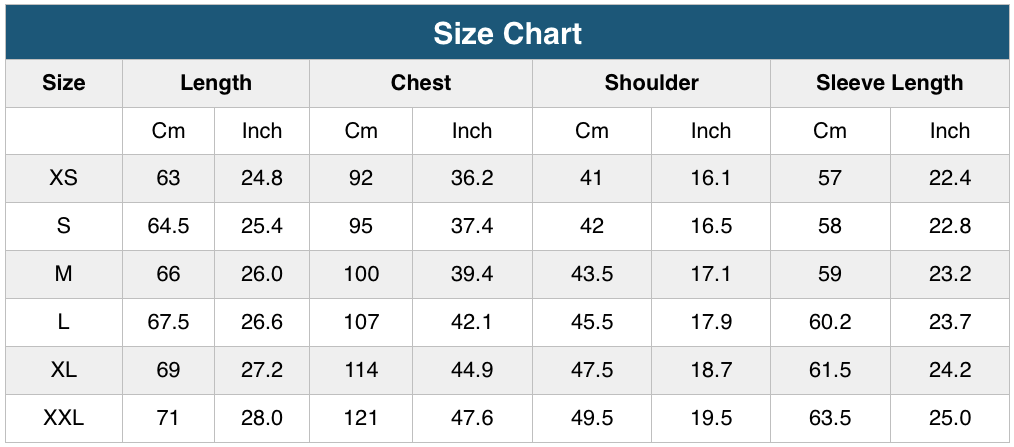Click the Inch subheader under Chest
Image resolution: width=1014 pixels, height=447 pixels.
(472, 131)
